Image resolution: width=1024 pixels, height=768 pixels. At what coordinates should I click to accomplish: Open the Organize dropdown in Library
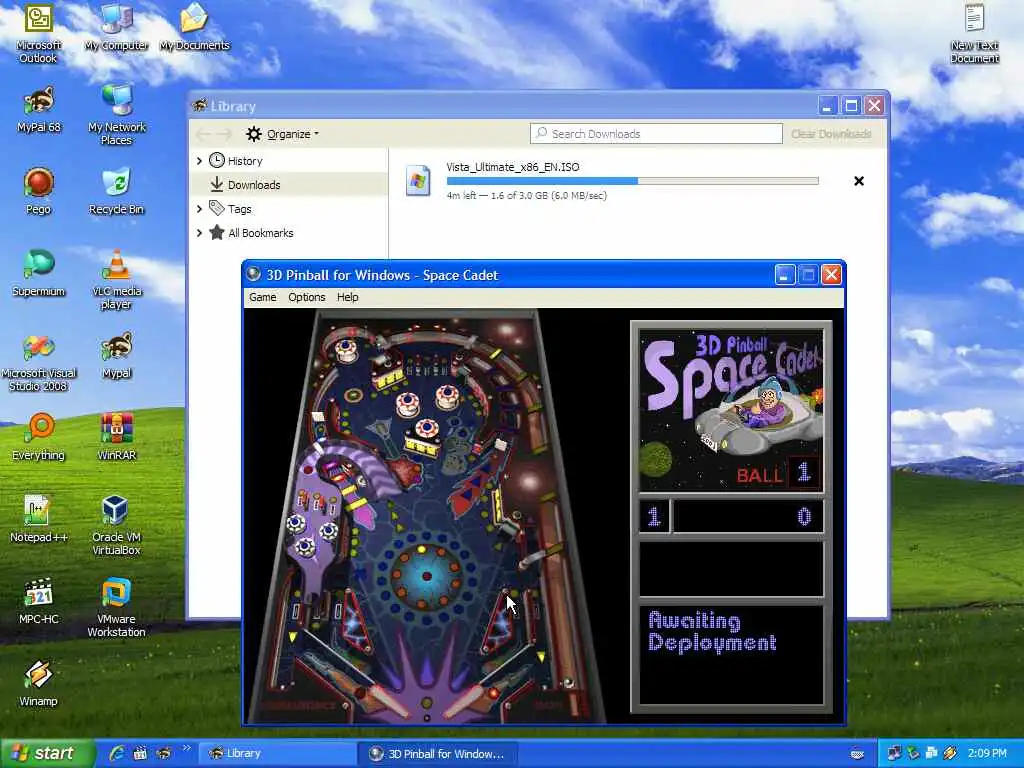click(x=282, y=134)
